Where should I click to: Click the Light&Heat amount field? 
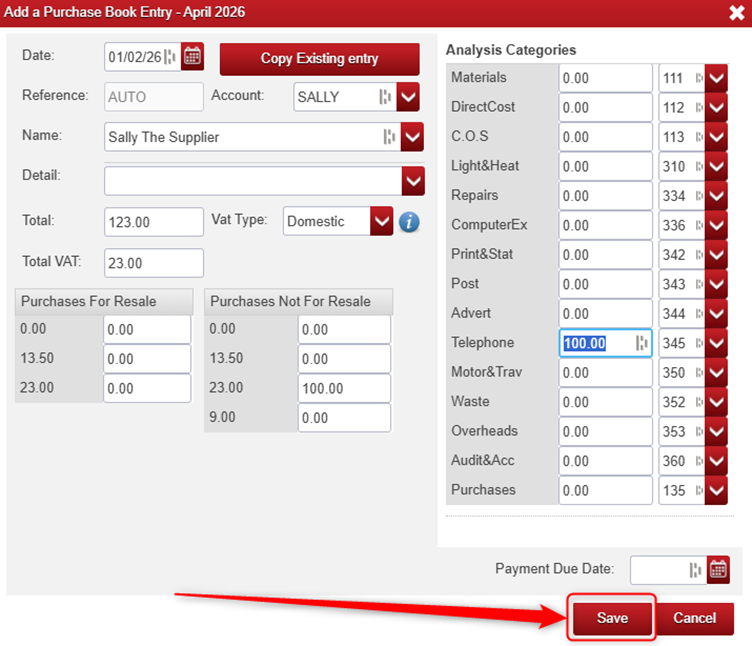tap(606, 166)
